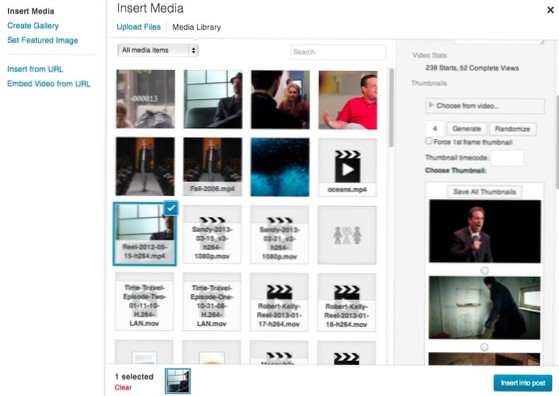
Task: Select man with hat by window thumbnail
Action: point(213,99)
